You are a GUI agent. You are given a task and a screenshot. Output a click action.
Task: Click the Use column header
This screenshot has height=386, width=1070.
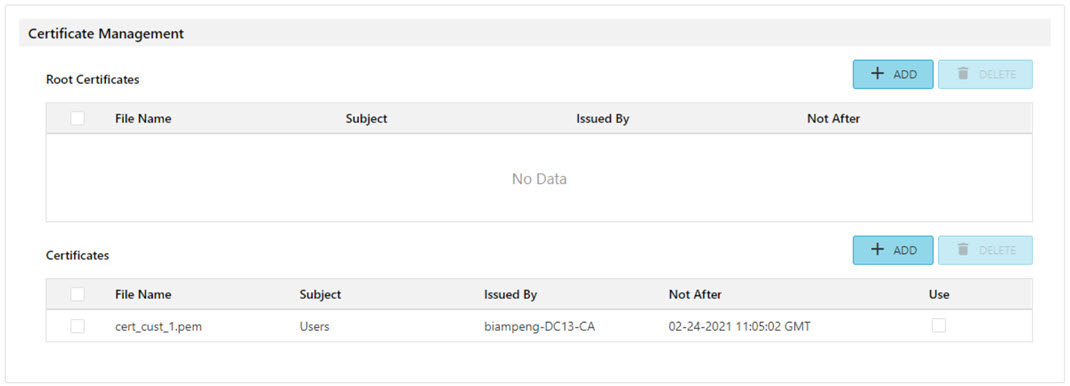(939, 295)
